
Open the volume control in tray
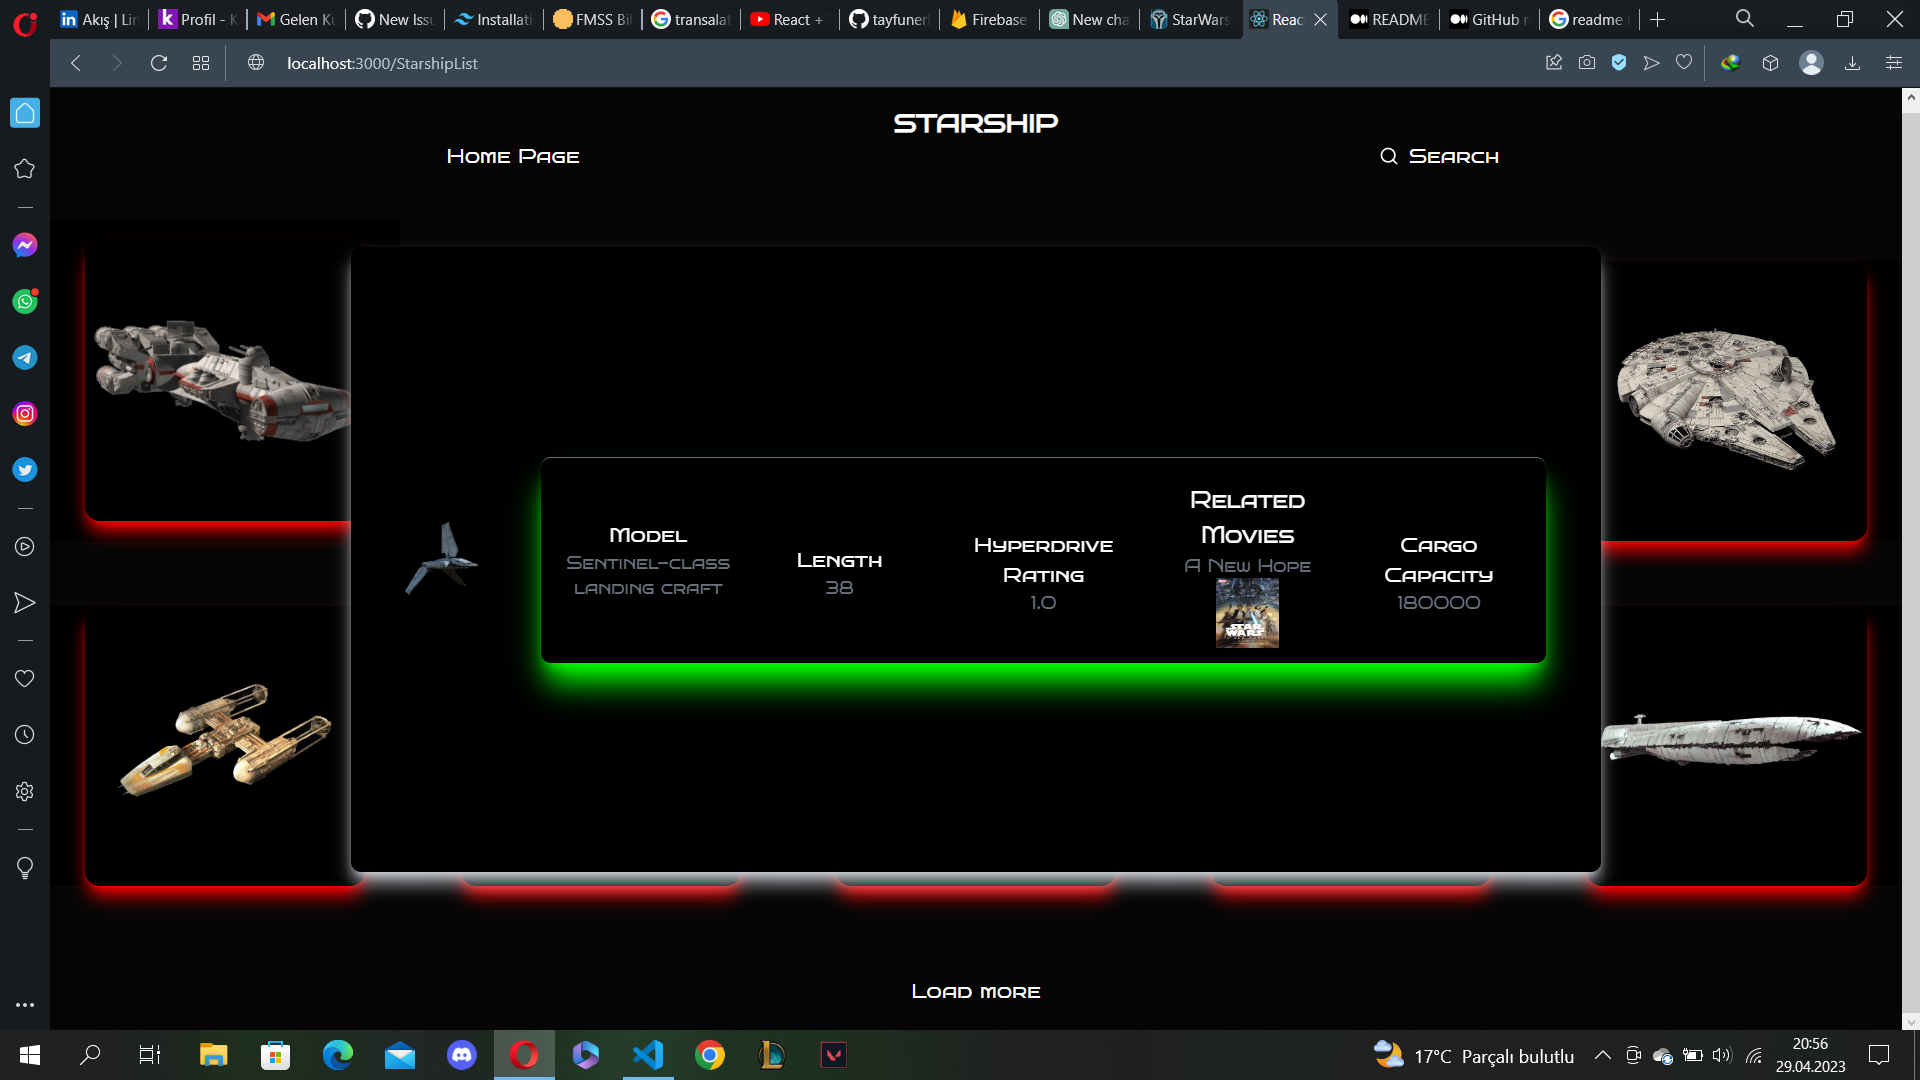pos(1721,1056)
